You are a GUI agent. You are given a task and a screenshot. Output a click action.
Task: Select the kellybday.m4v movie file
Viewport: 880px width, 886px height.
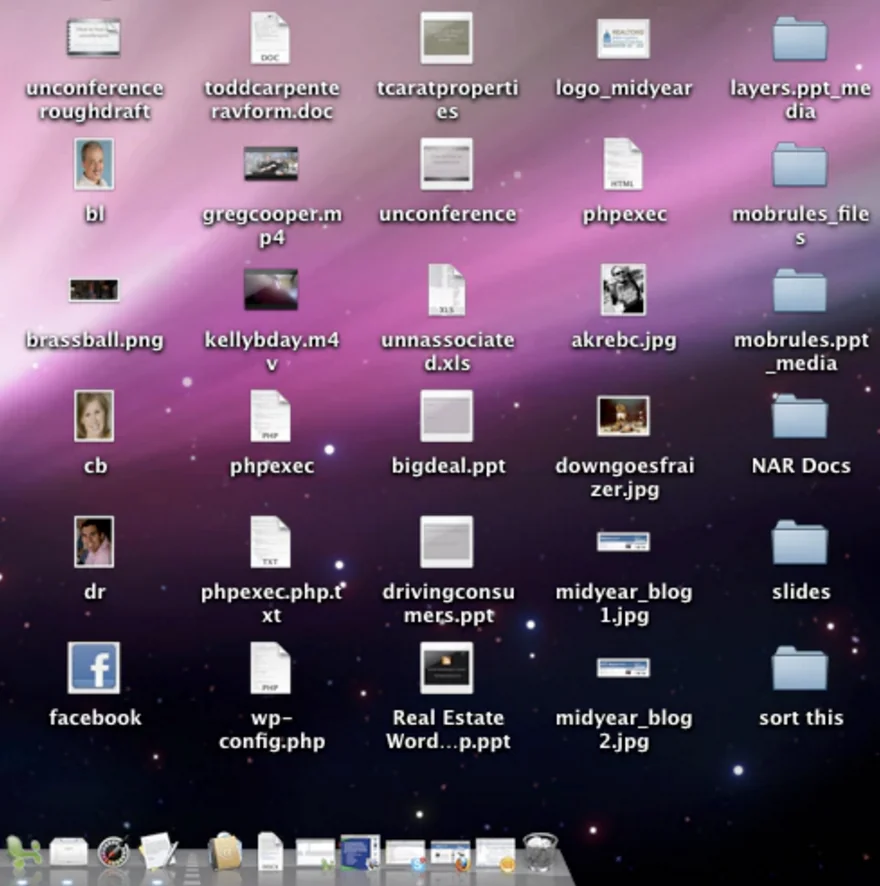[x=270, y=289]
